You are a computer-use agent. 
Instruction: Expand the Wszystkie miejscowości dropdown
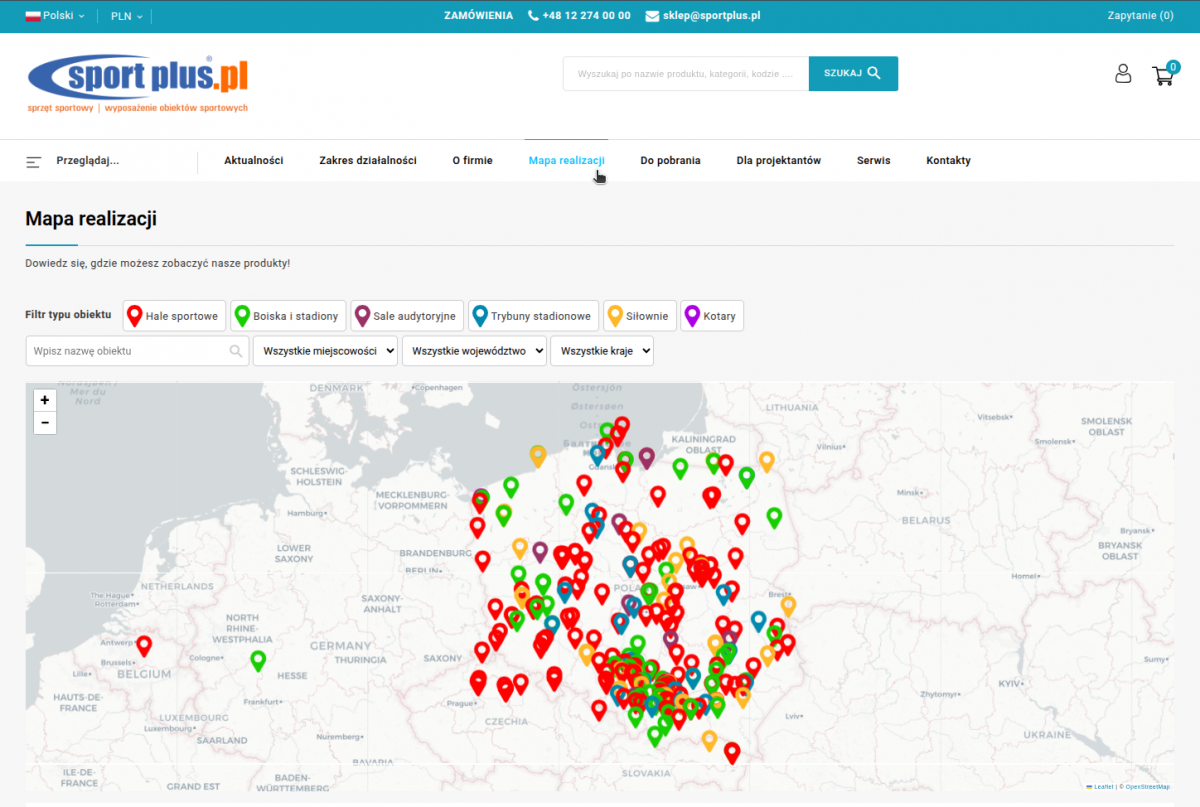[325, 351]
